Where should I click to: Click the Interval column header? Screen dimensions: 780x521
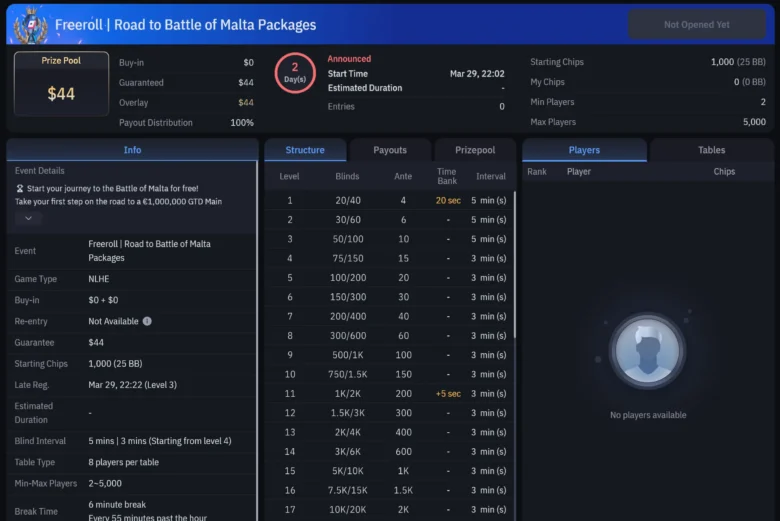tap(490, 176)
